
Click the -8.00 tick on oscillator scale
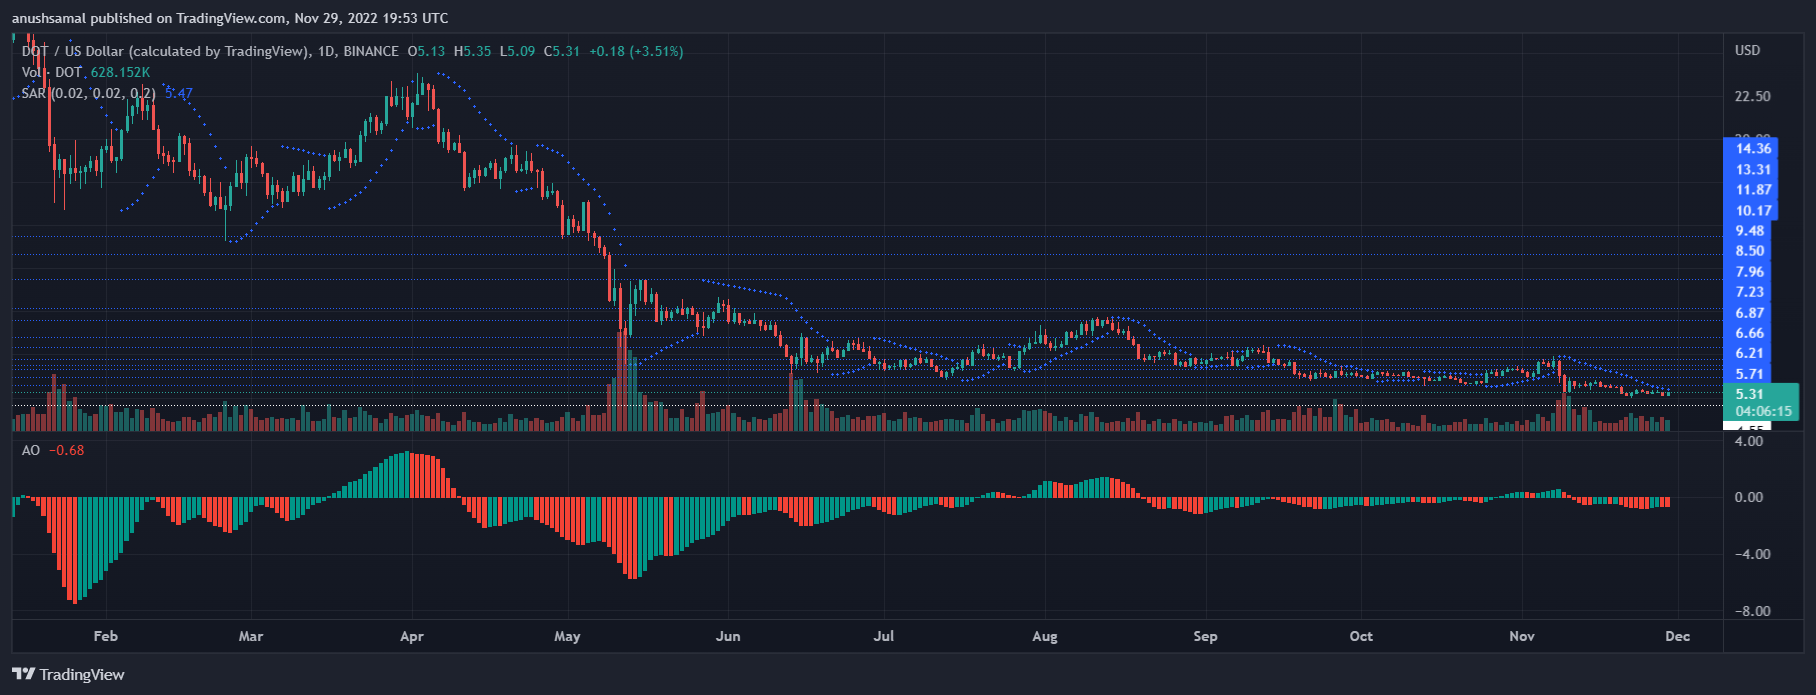pos(1752,611)
